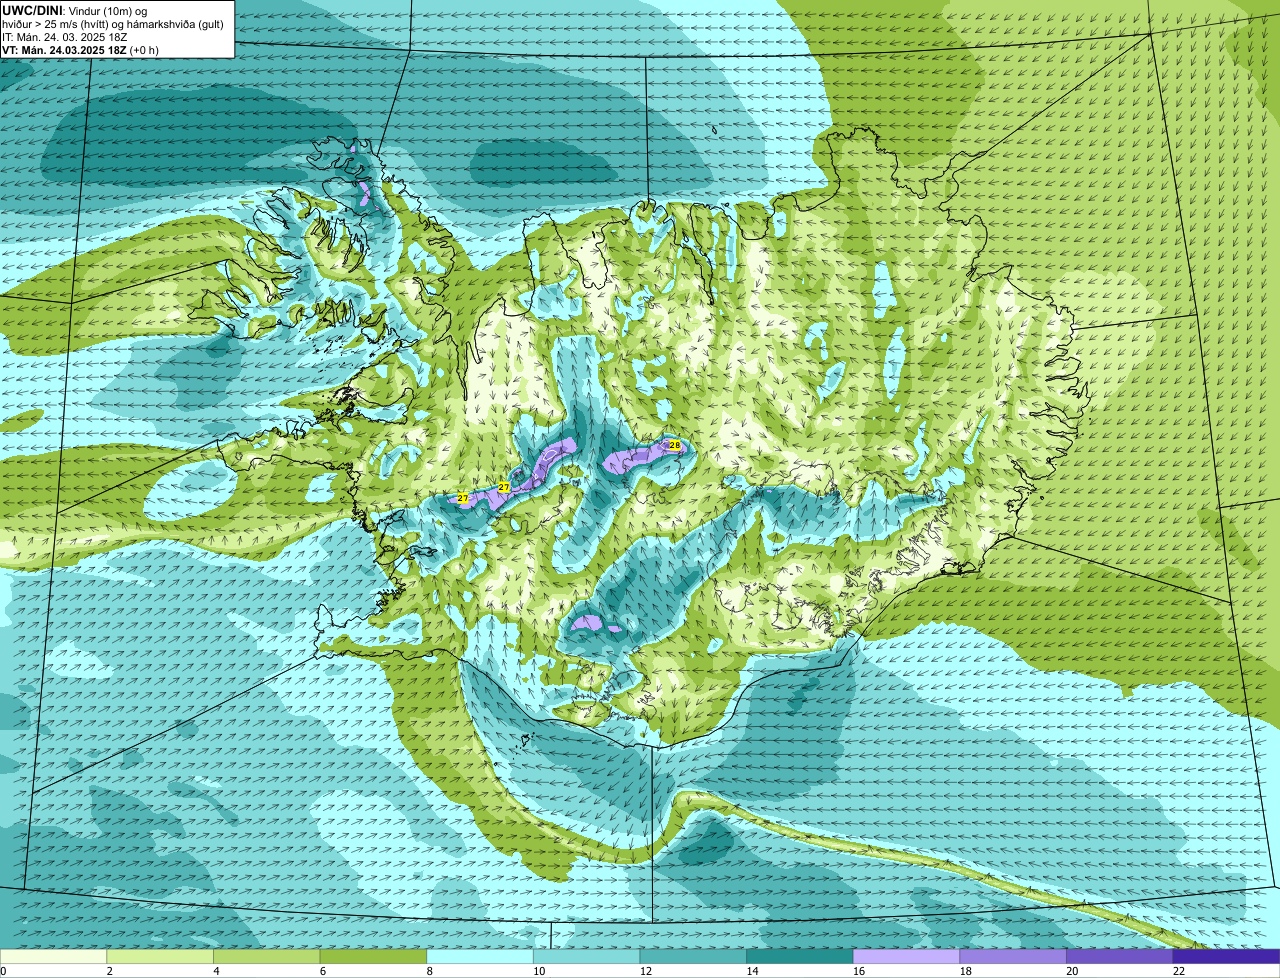Click the 4–6 m/s green legend swatch
The width and height of the screenshot is (1280, 978).
pyautogui.click(x=266, y=957)
